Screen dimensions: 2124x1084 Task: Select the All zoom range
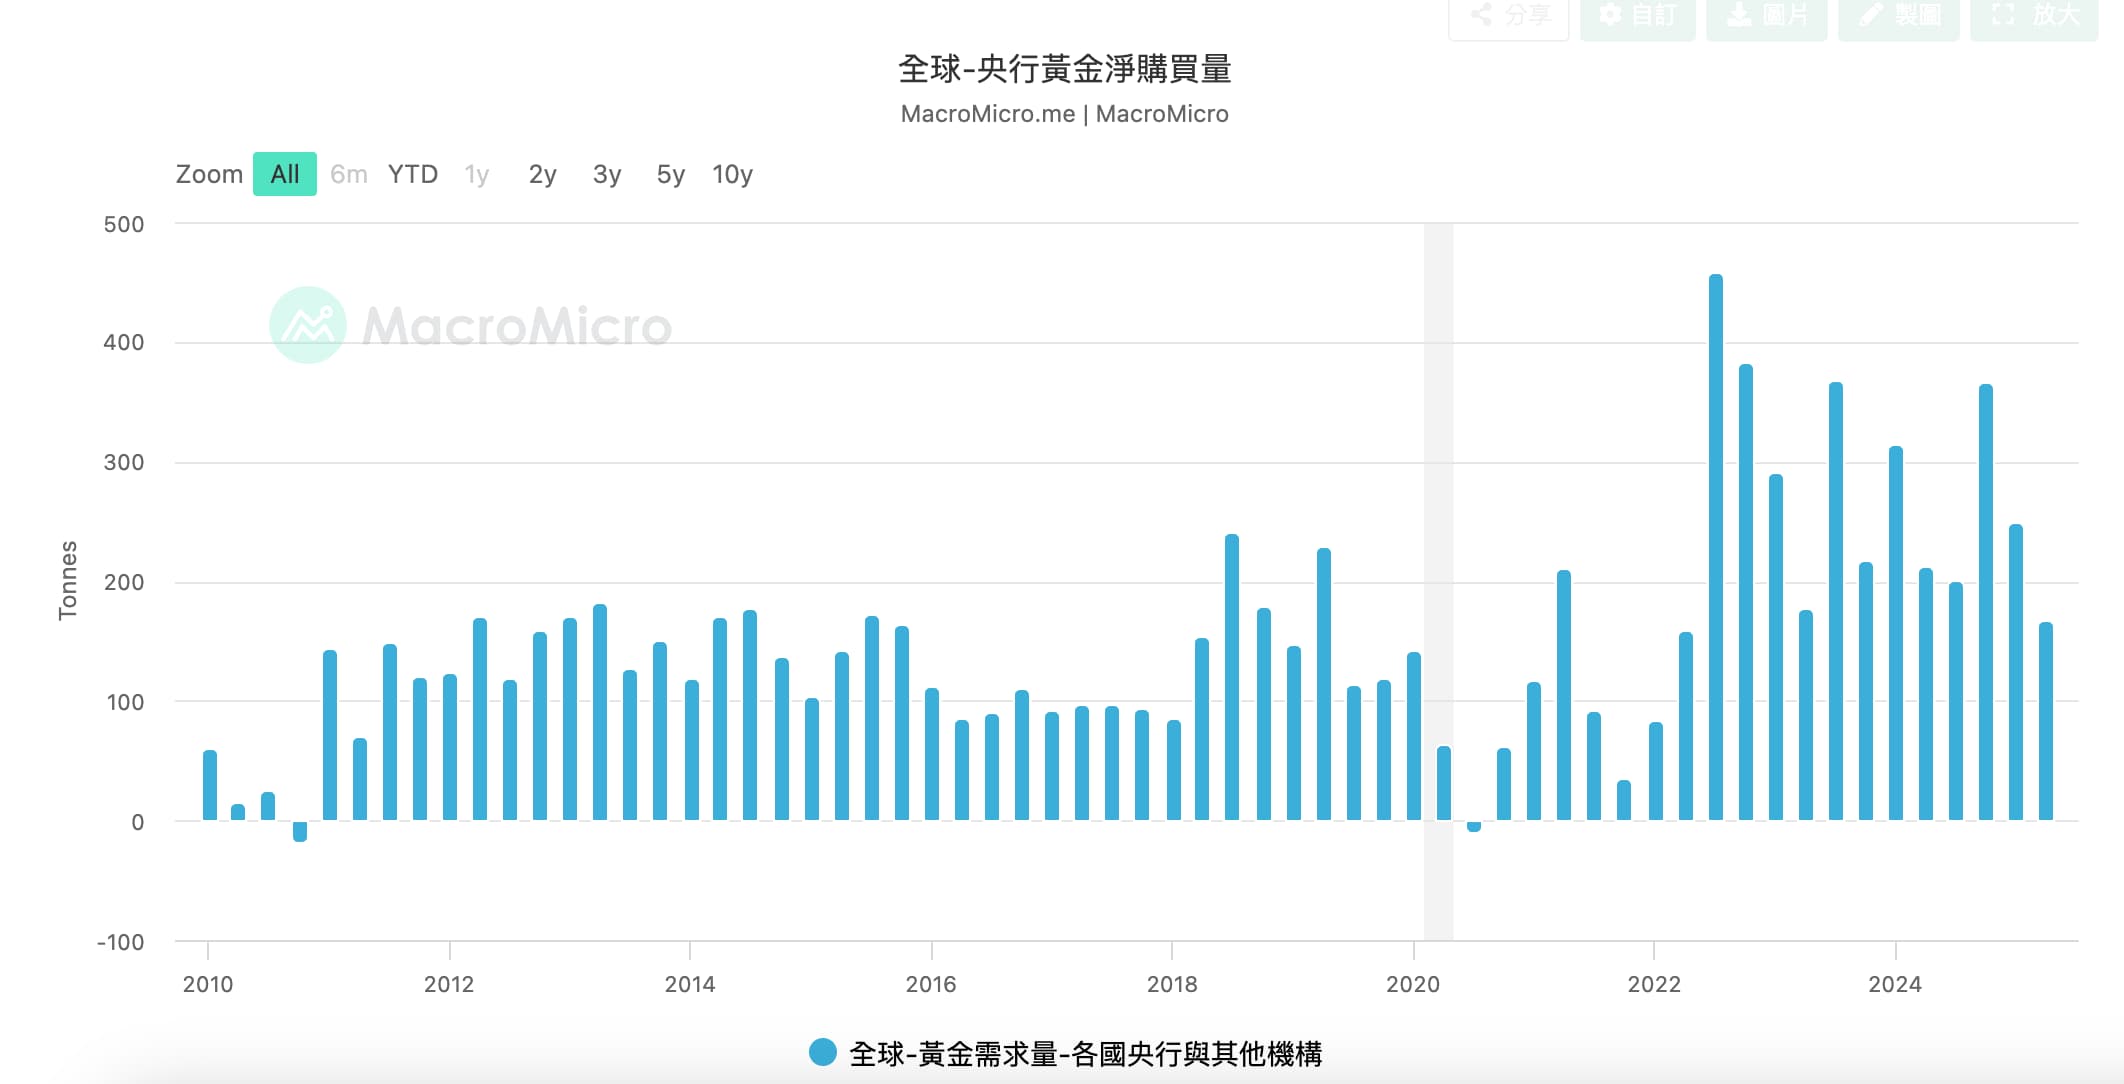coord(284,174)
